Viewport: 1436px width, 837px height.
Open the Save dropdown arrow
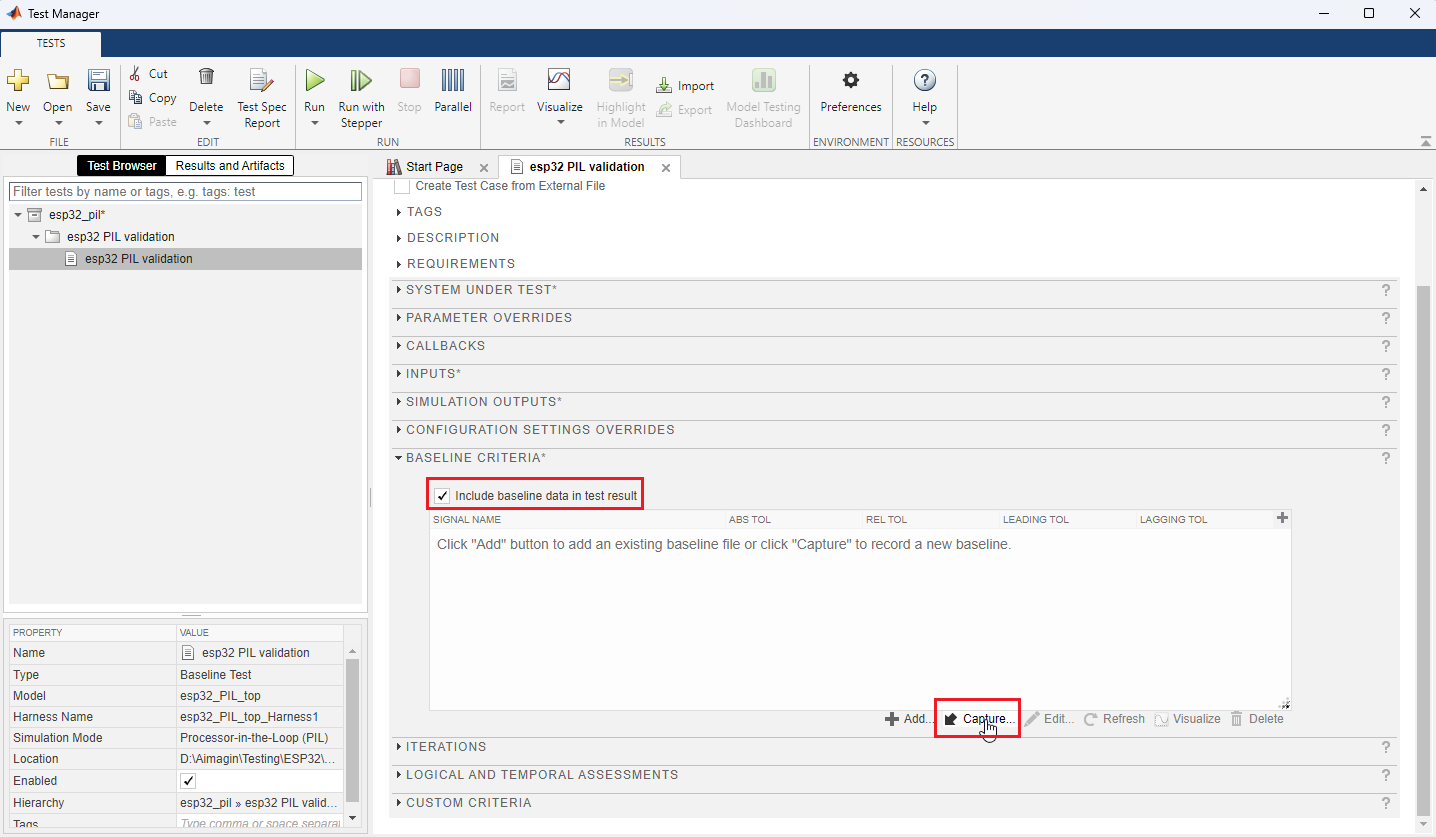98,124
